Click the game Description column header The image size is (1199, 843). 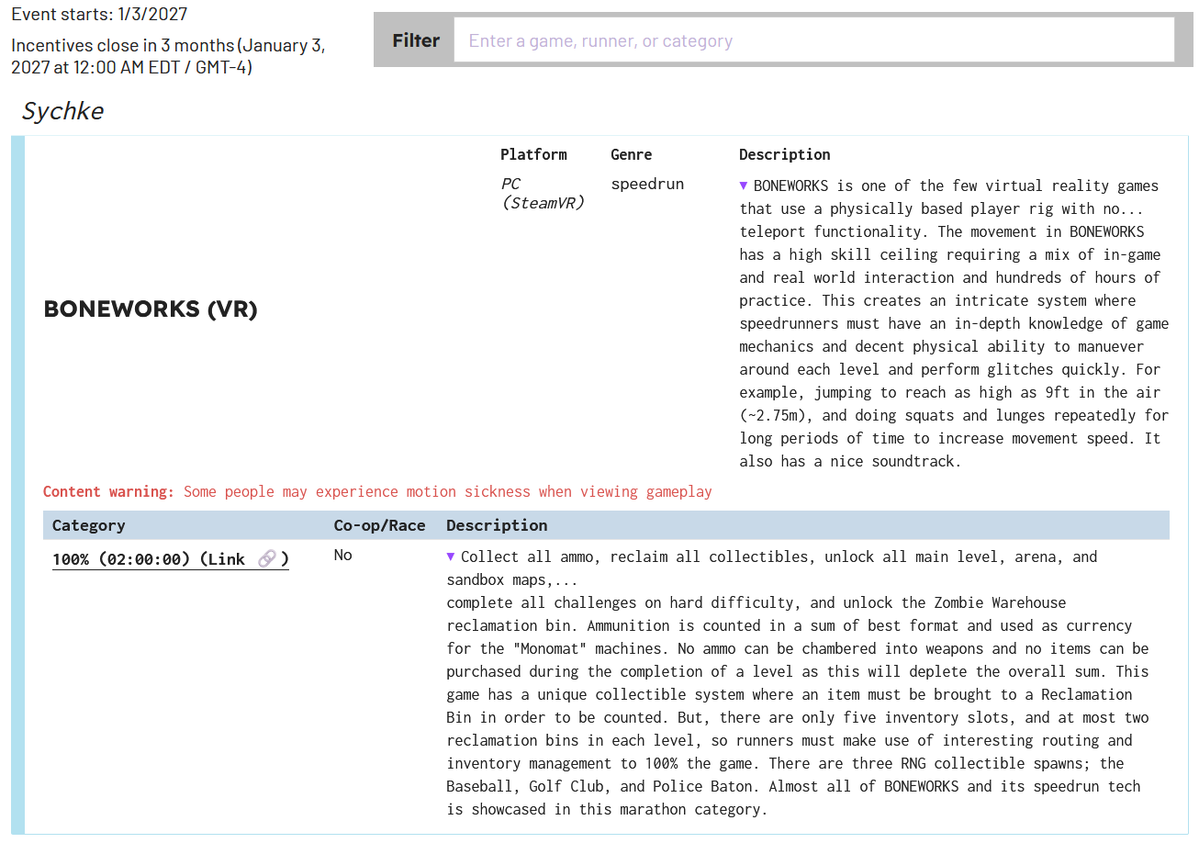pos(785,155)
